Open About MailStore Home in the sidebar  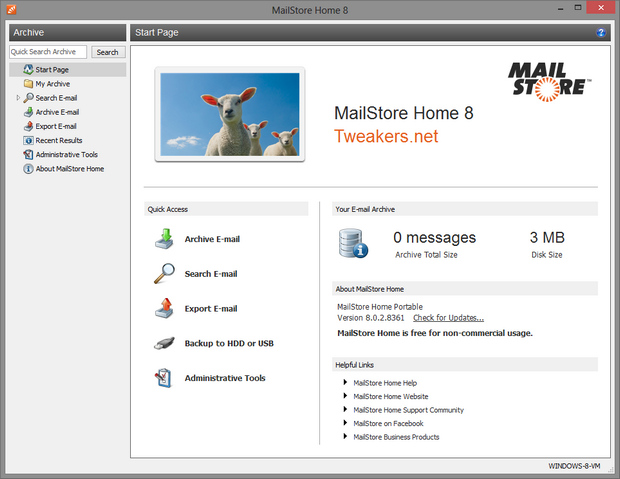coord(70,169)
